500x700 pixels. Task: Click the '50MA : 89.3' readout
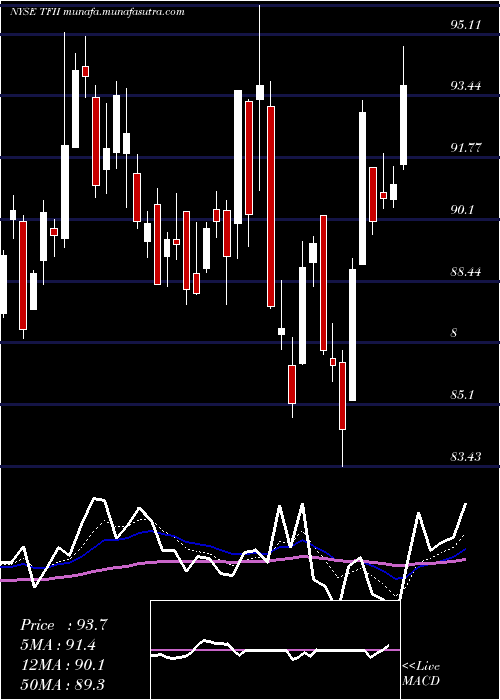[x=62, y=684]
